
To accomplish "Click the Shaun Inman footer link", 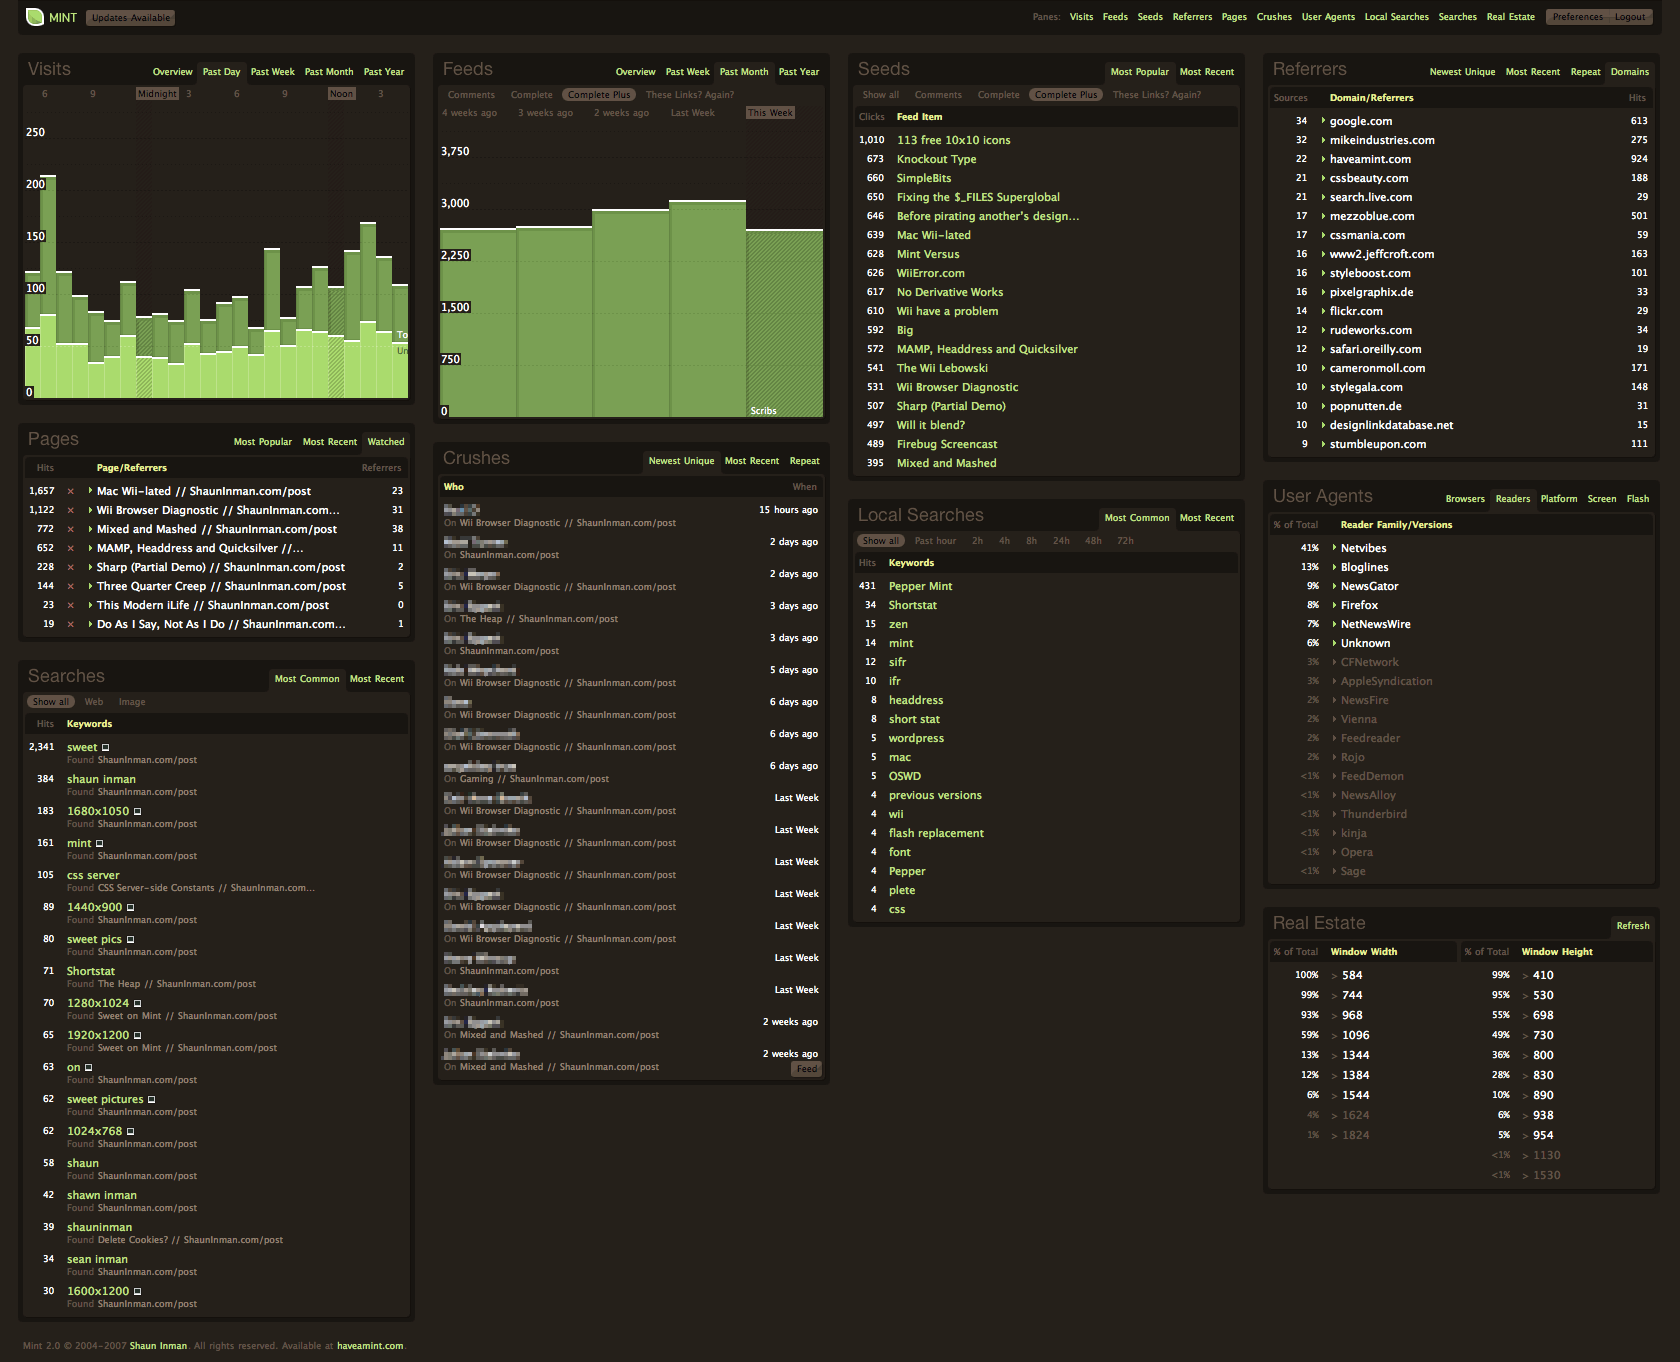I will click(x=158, y=1346).
